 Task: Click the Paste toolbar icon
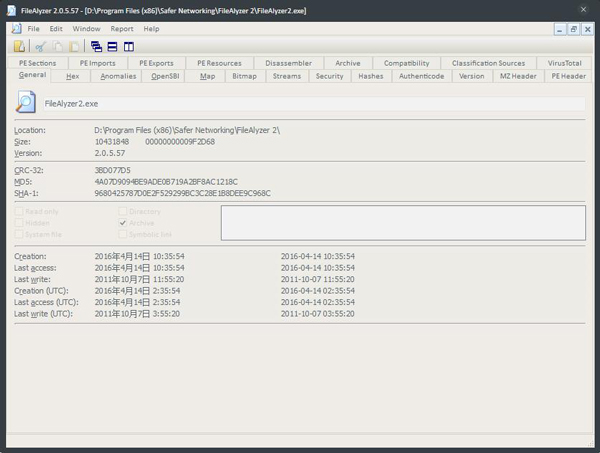[74, 47]
